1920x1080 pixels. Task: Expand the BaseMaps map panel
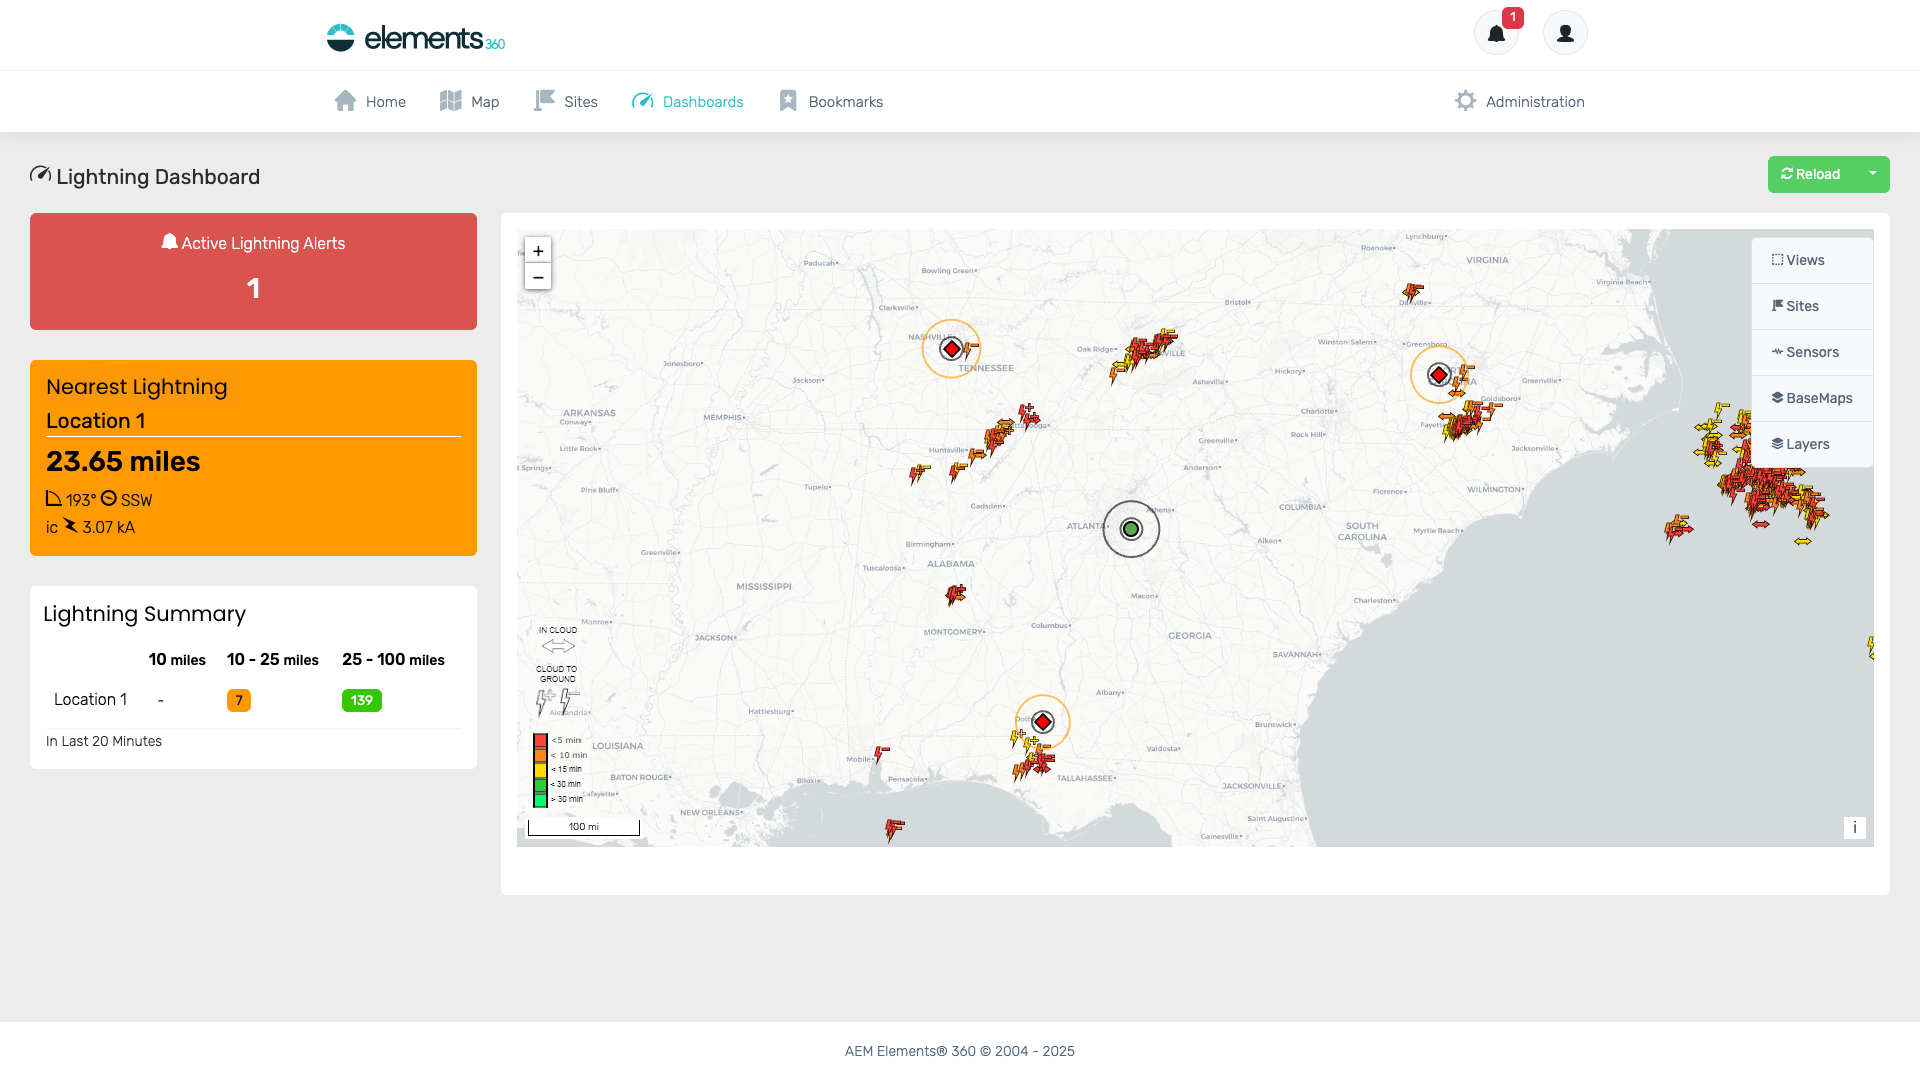tap(1812, 398)
